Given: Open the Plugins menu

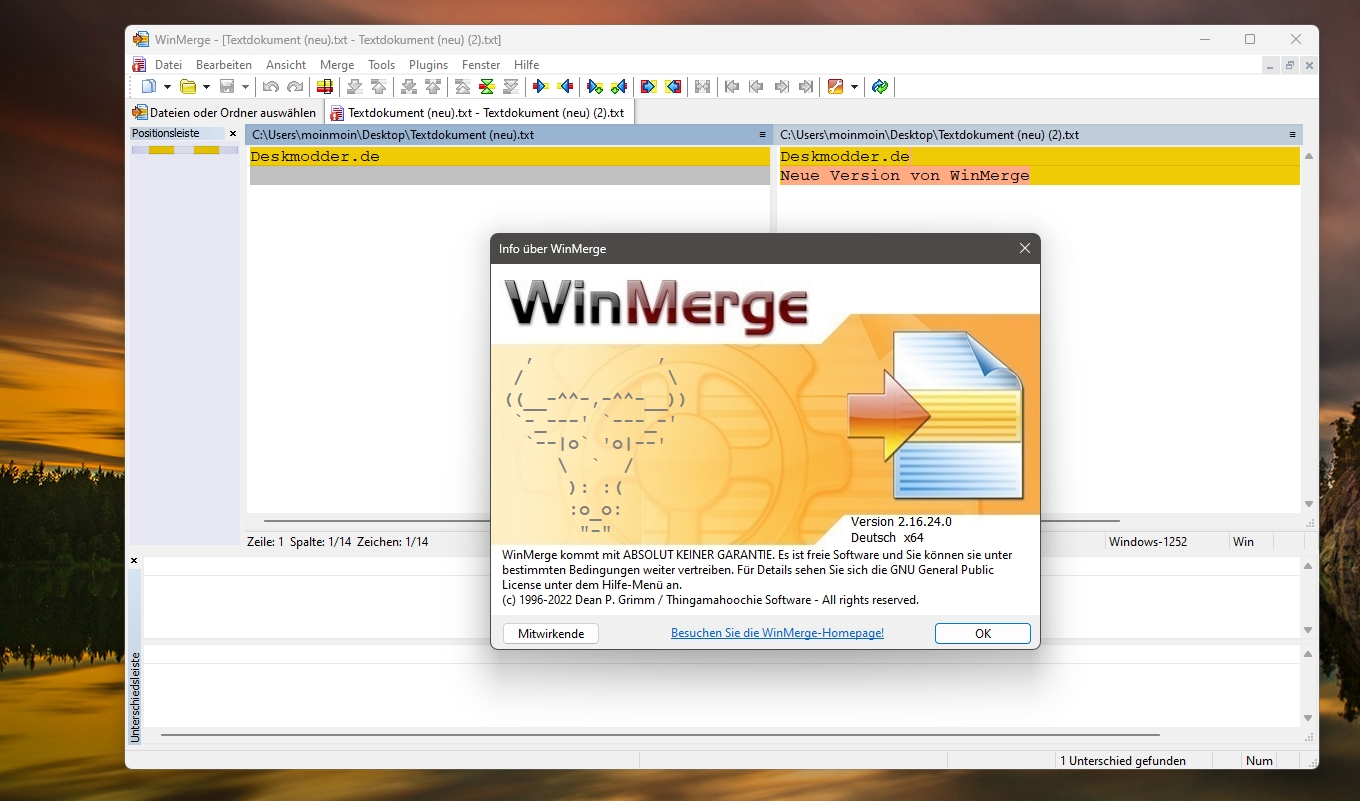Looking at the screenshot, I should (428, 64).
